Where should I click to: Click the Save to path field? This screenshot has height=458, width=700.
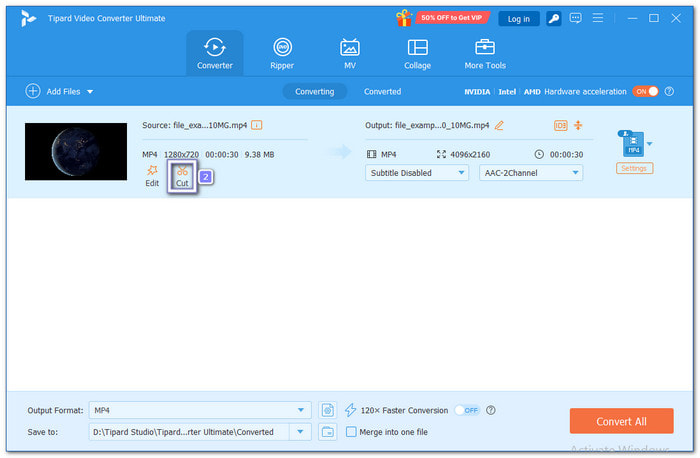point(189,432)
